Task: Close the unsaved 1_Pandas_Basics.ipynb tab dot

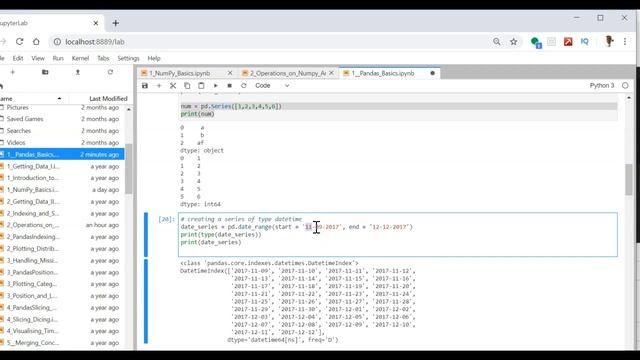Action: (x=432, y=73)
